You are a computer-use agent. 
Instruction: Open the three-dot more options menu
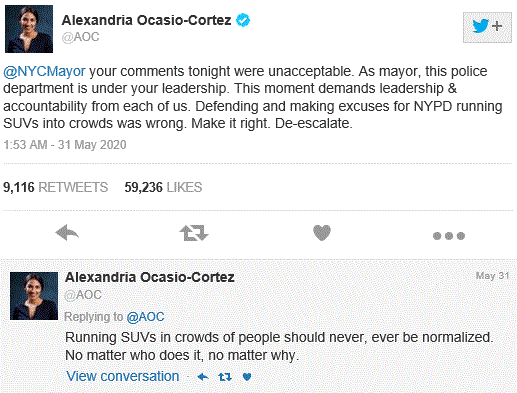(449, 236)
